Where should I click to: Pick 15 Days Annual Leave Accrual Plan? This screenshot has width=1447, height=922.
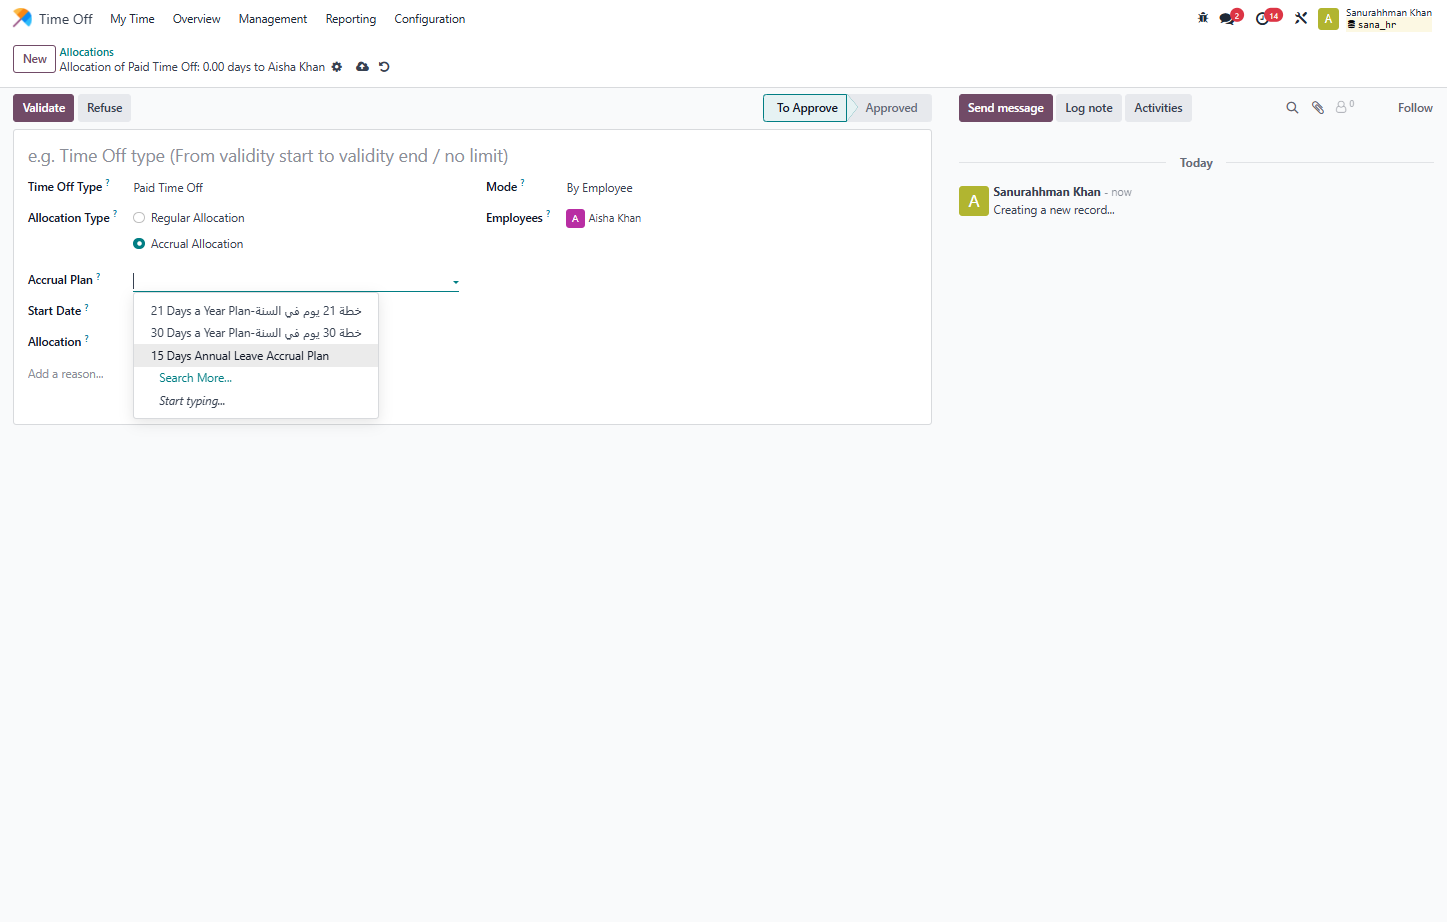256,356
